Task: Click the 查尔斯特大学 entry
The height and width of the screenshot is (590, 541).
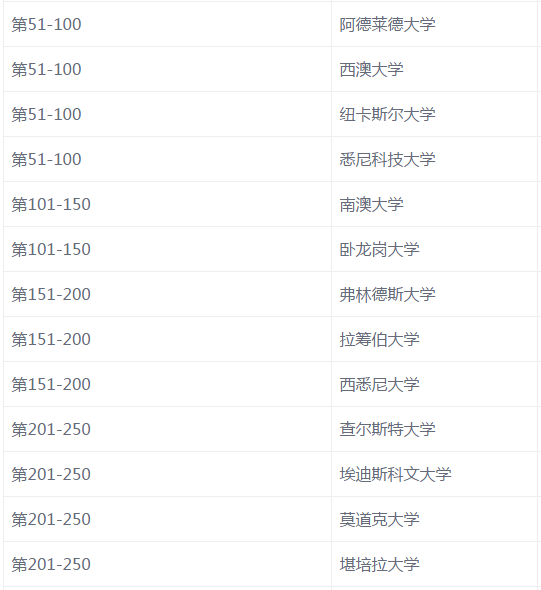Action: (x=388, y=429)
